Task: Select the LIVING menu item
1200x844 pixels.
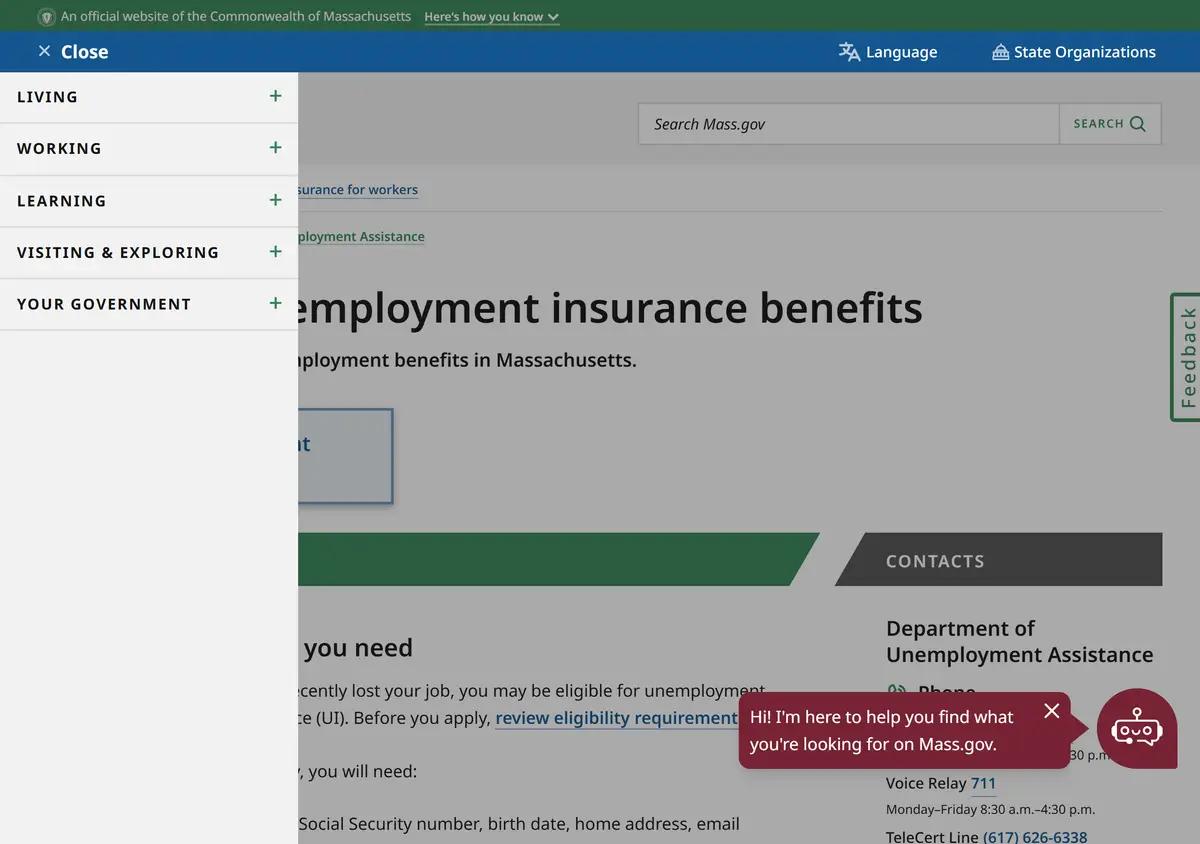Action: 149,97
